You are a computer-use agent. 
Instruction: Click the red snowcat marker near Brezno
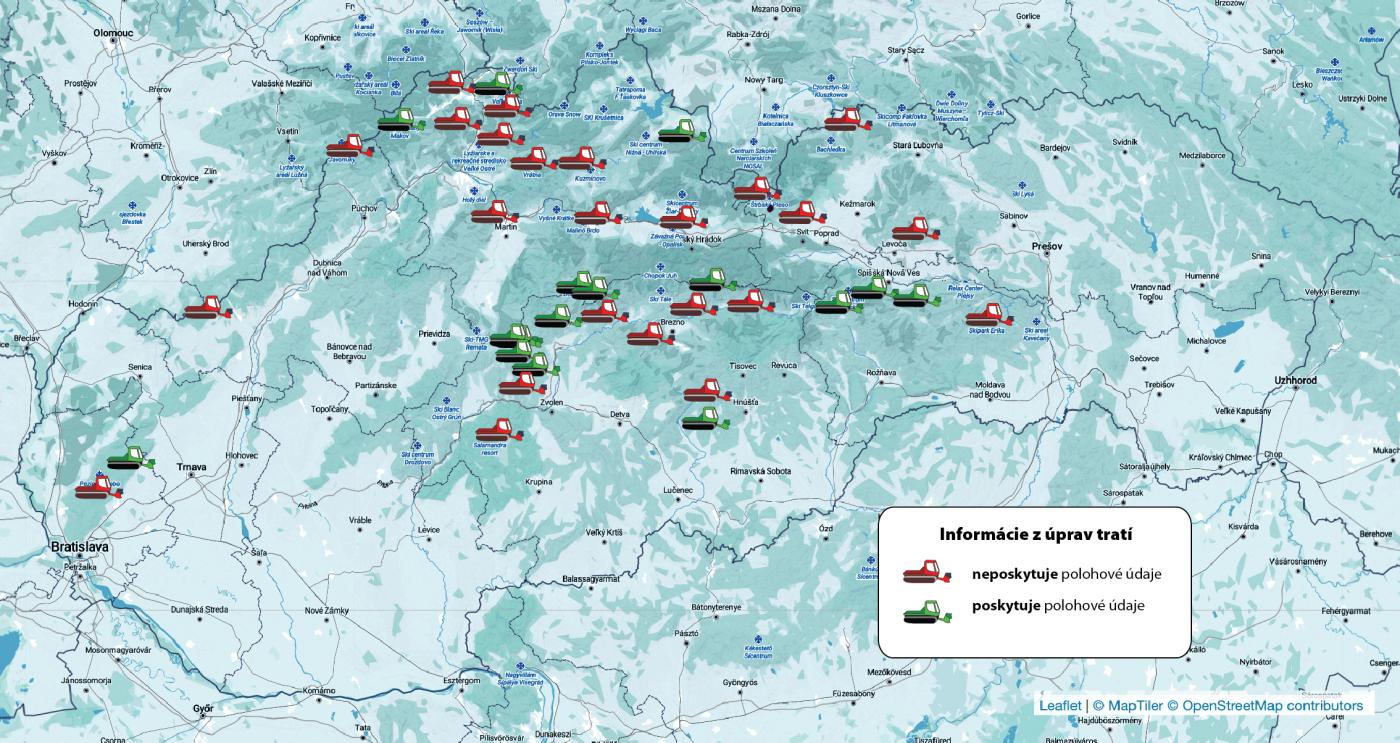click(x=651, y=334)
